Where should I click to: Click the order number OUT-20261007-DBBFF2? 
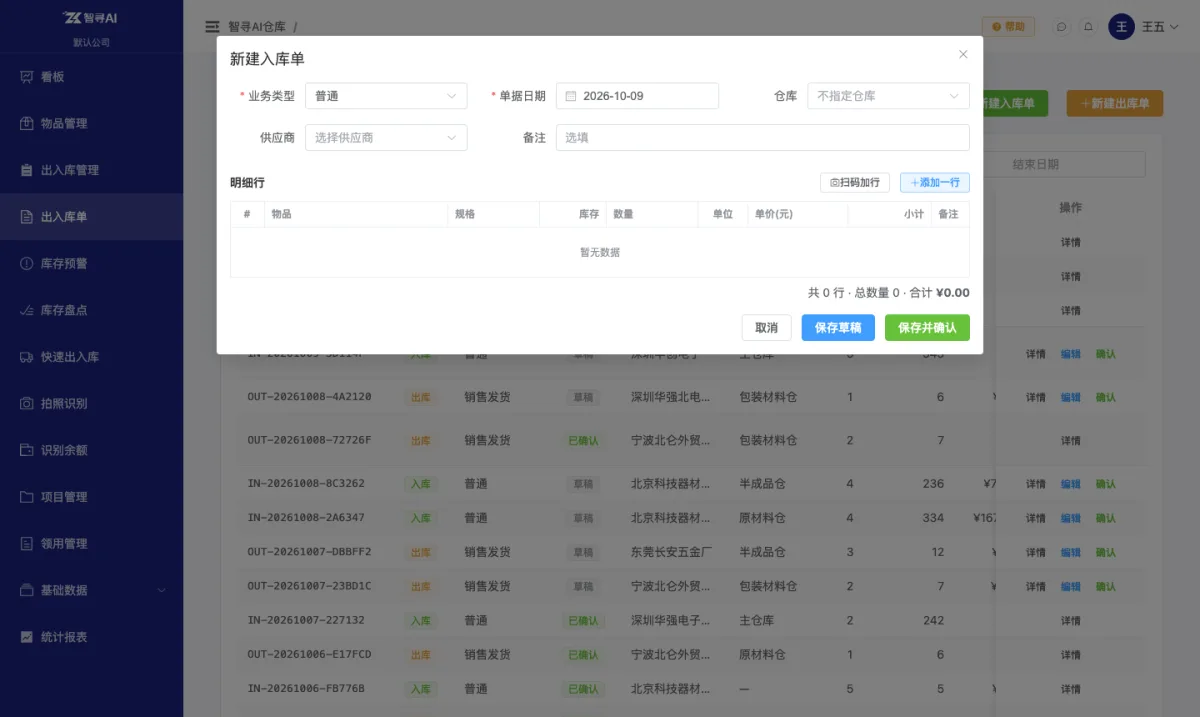309,552
